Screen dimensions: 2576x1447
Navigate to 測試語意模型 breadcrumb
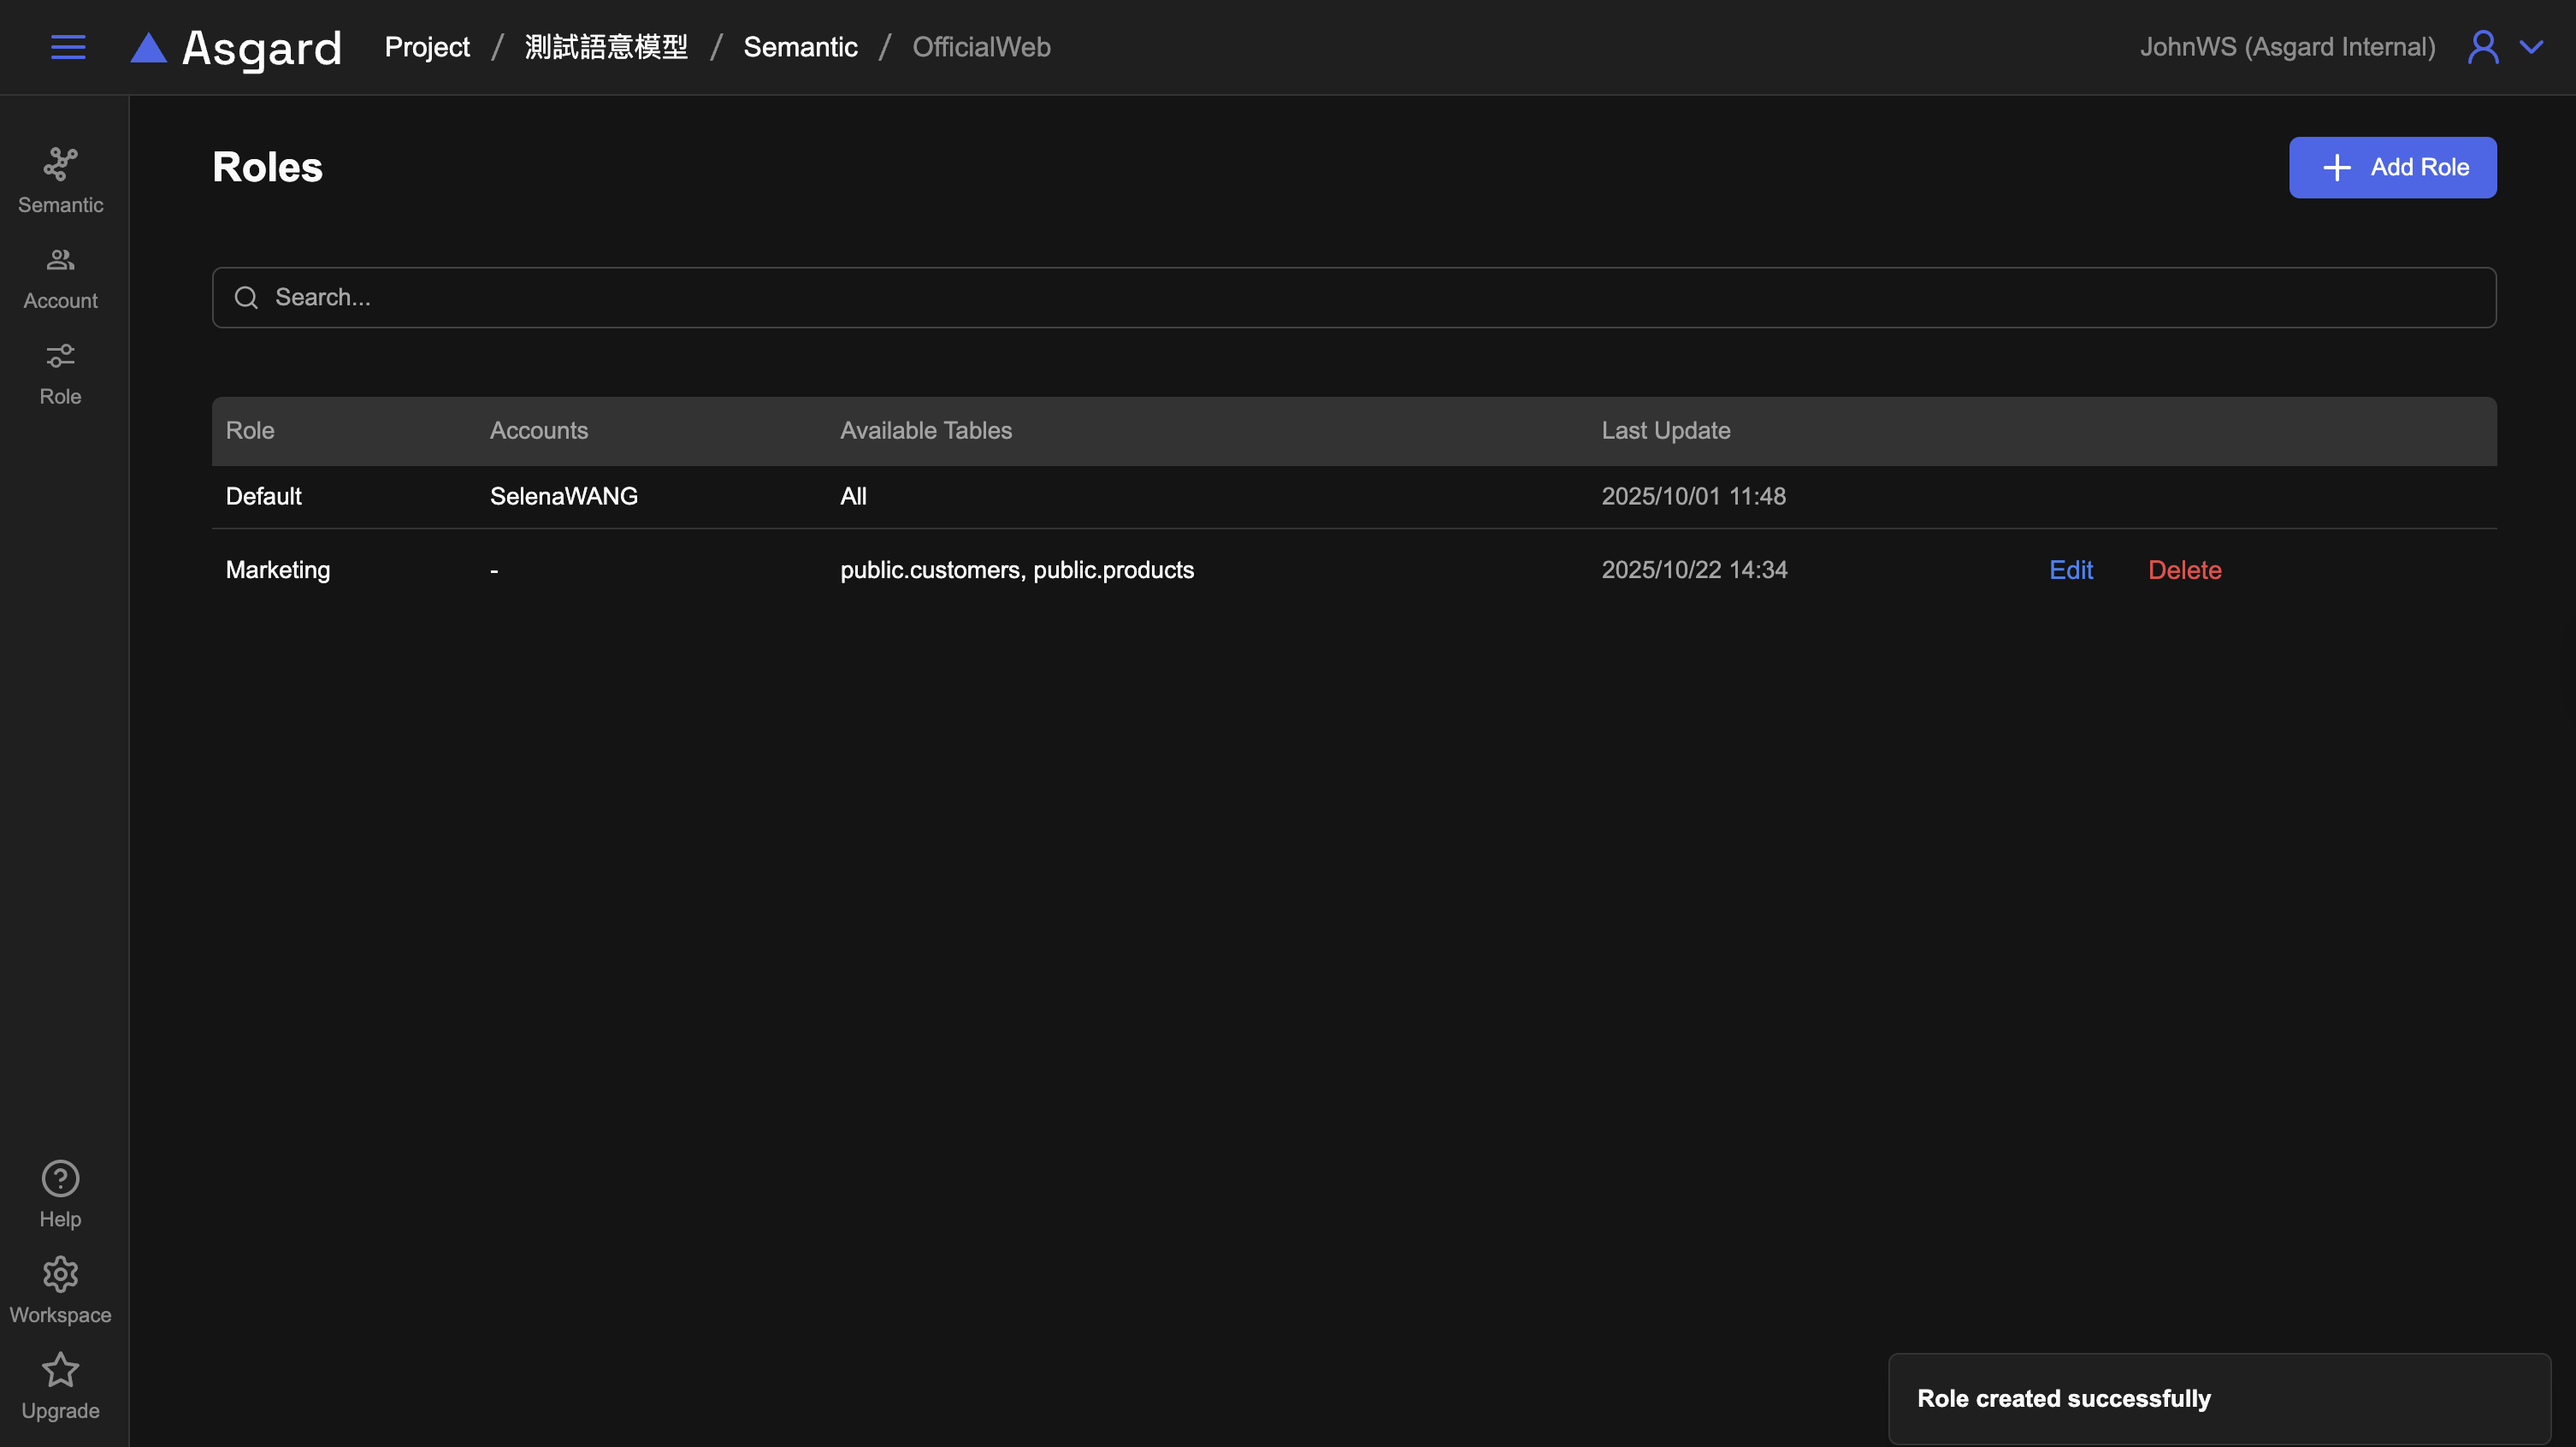coord(606,47)
